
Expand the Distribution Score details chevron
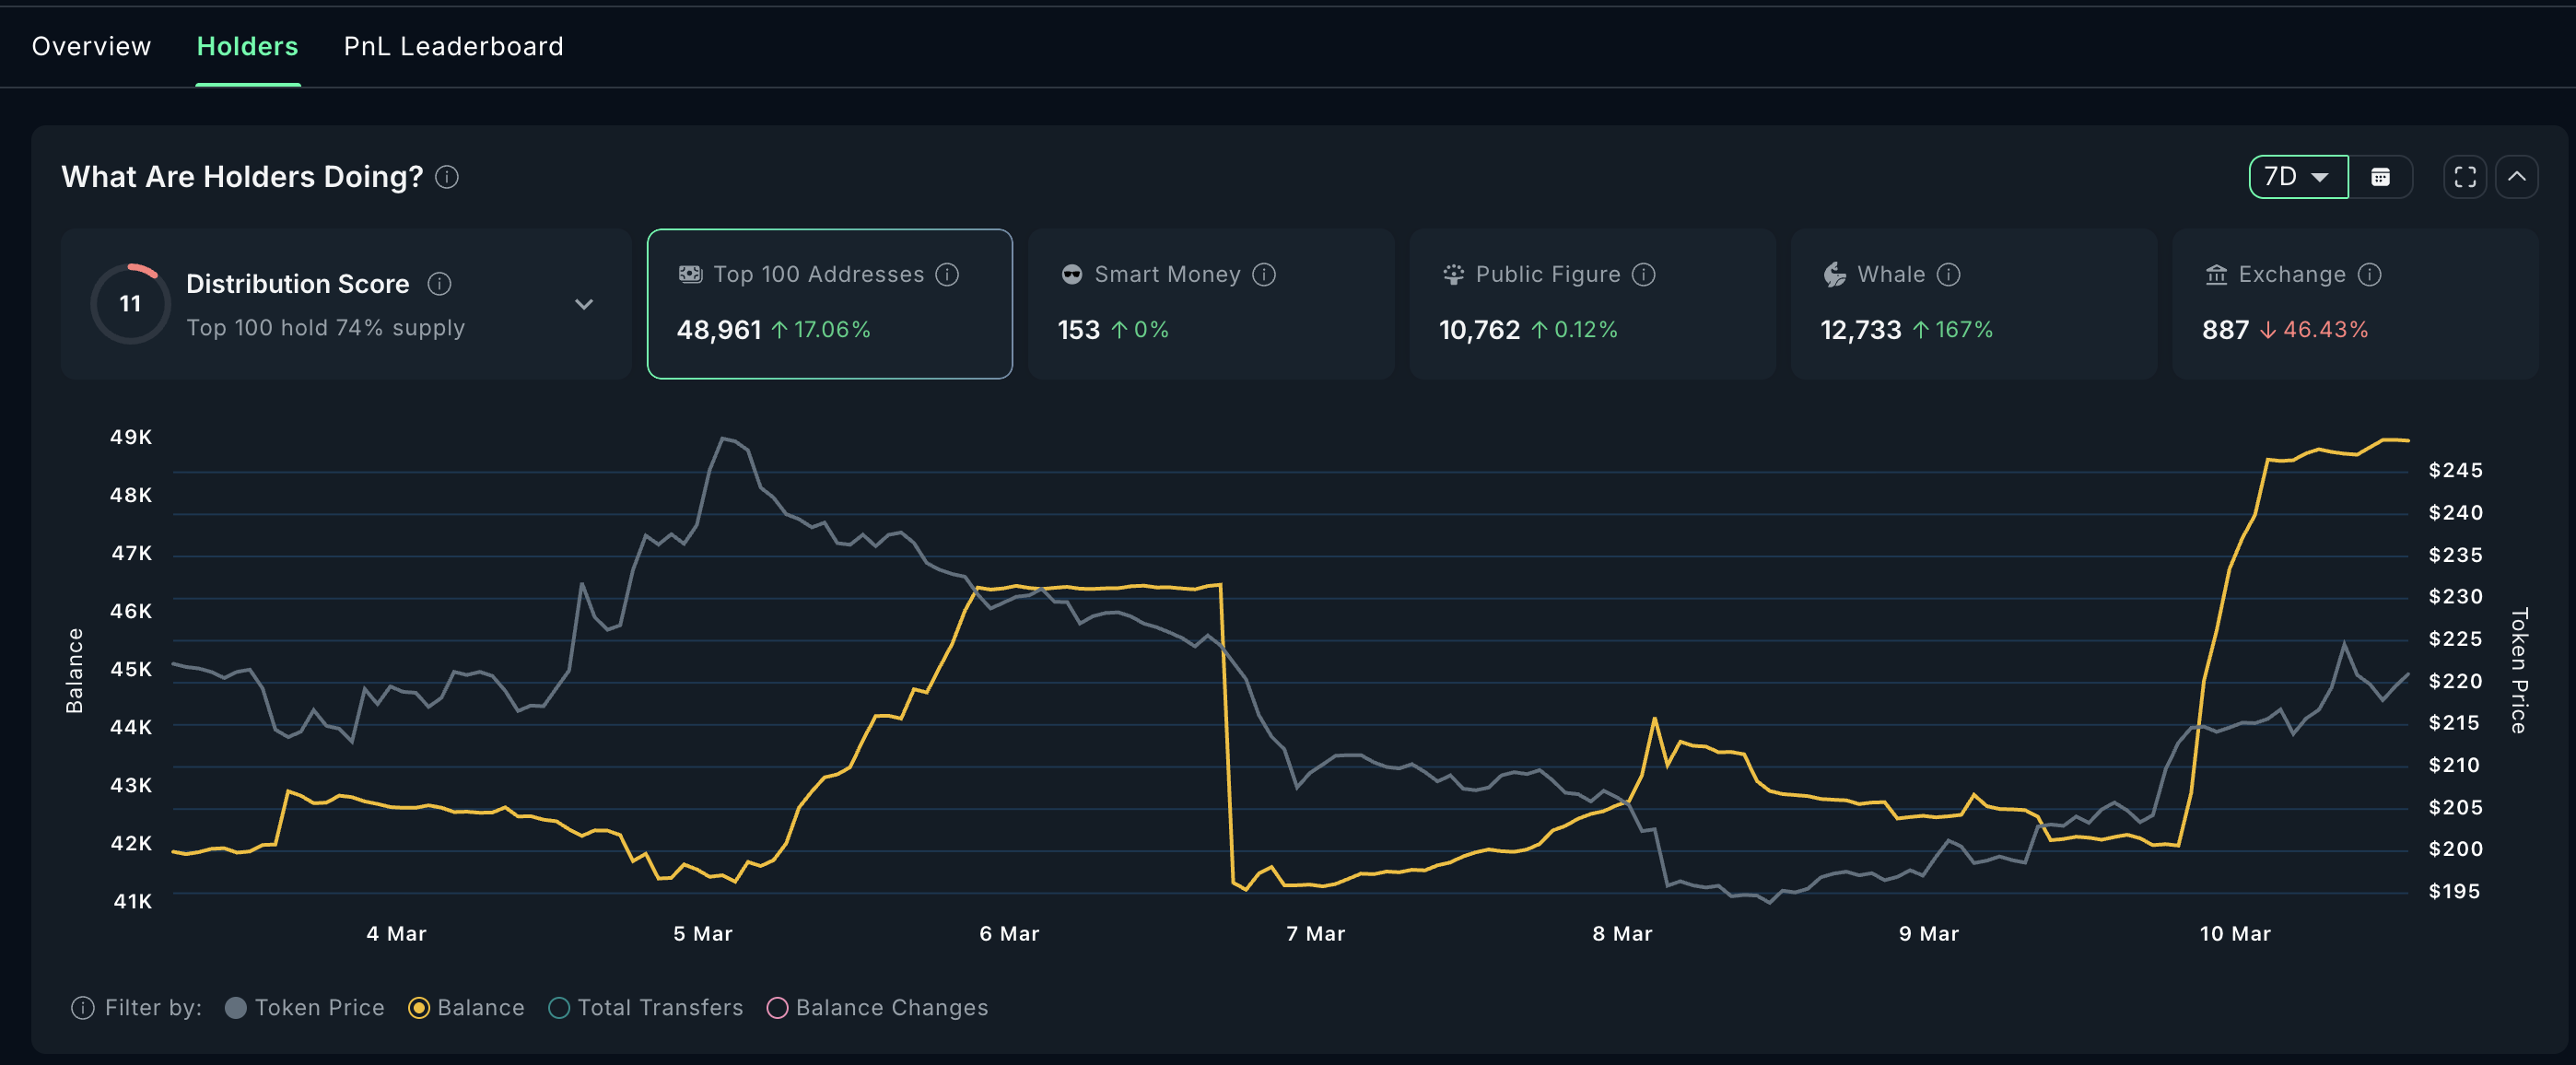585,304
